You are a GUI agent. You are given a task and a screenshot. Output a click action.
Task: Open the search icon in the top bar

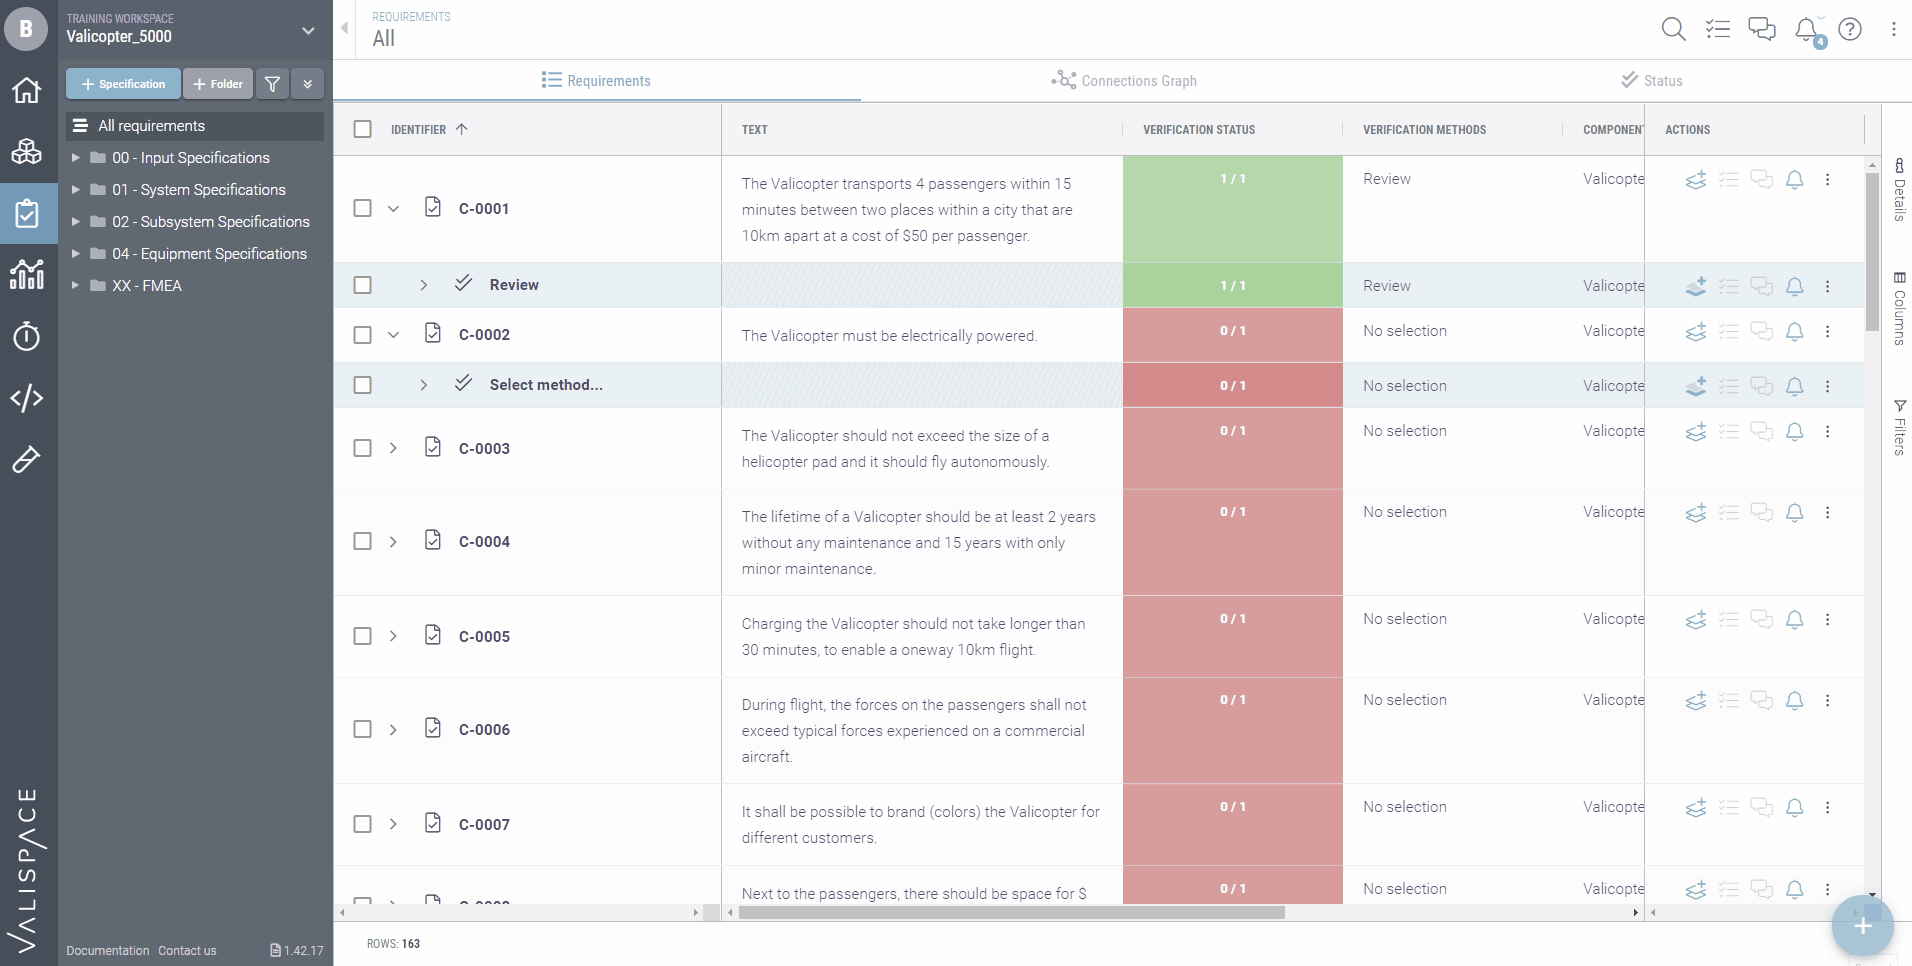[1674, 29]
